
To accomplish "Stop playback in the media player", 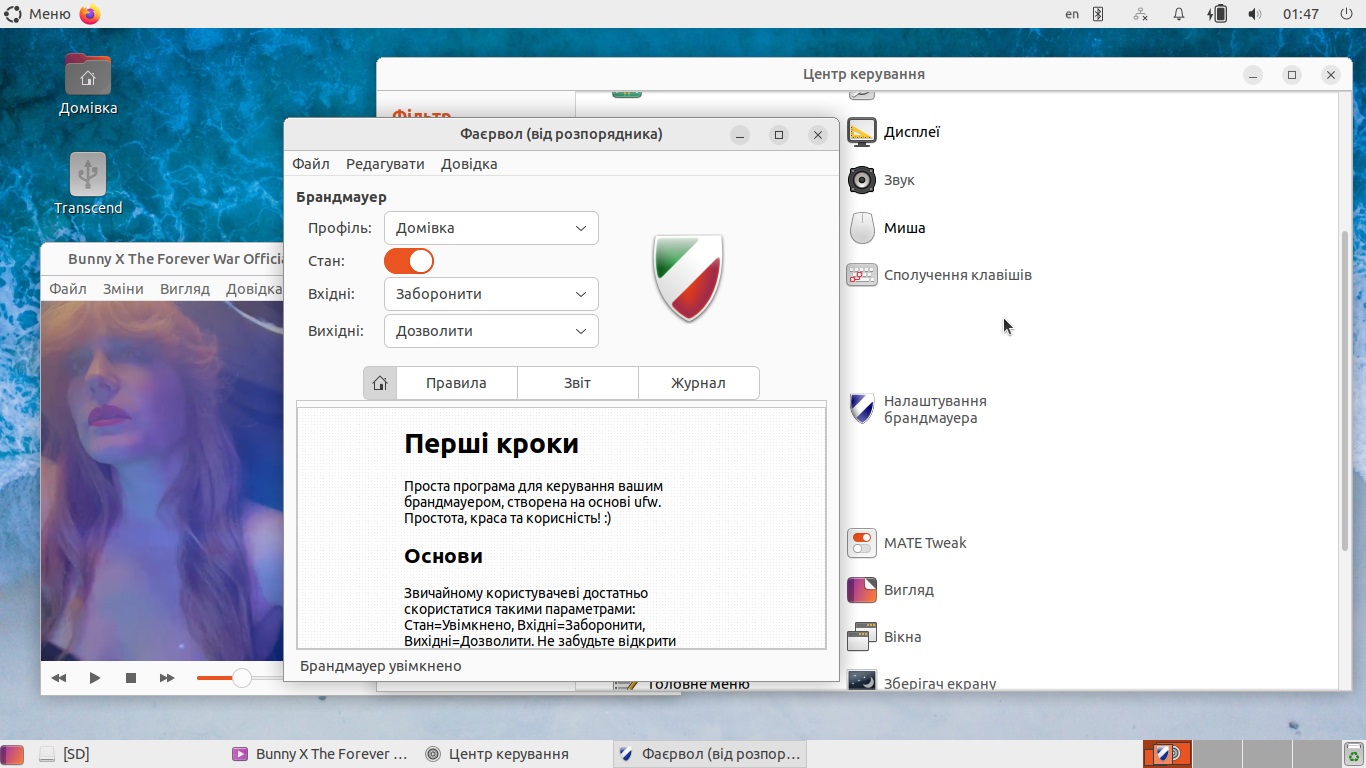I will click(131, 678).
